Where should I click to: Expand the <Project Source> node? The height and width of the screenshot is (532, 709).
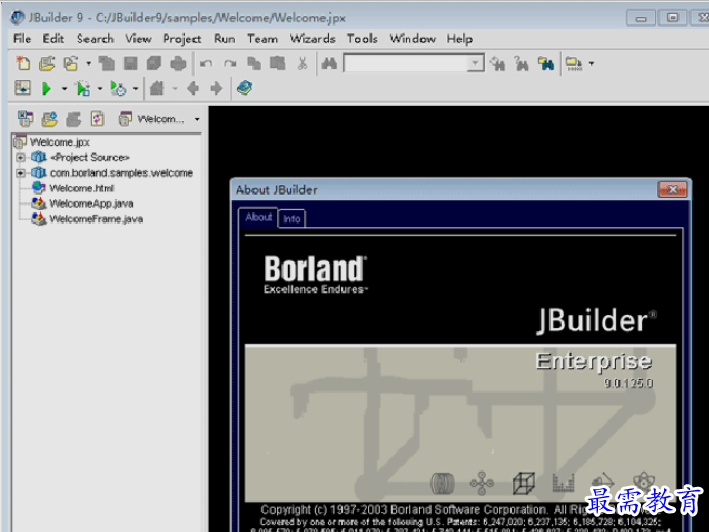coord(20,157)
